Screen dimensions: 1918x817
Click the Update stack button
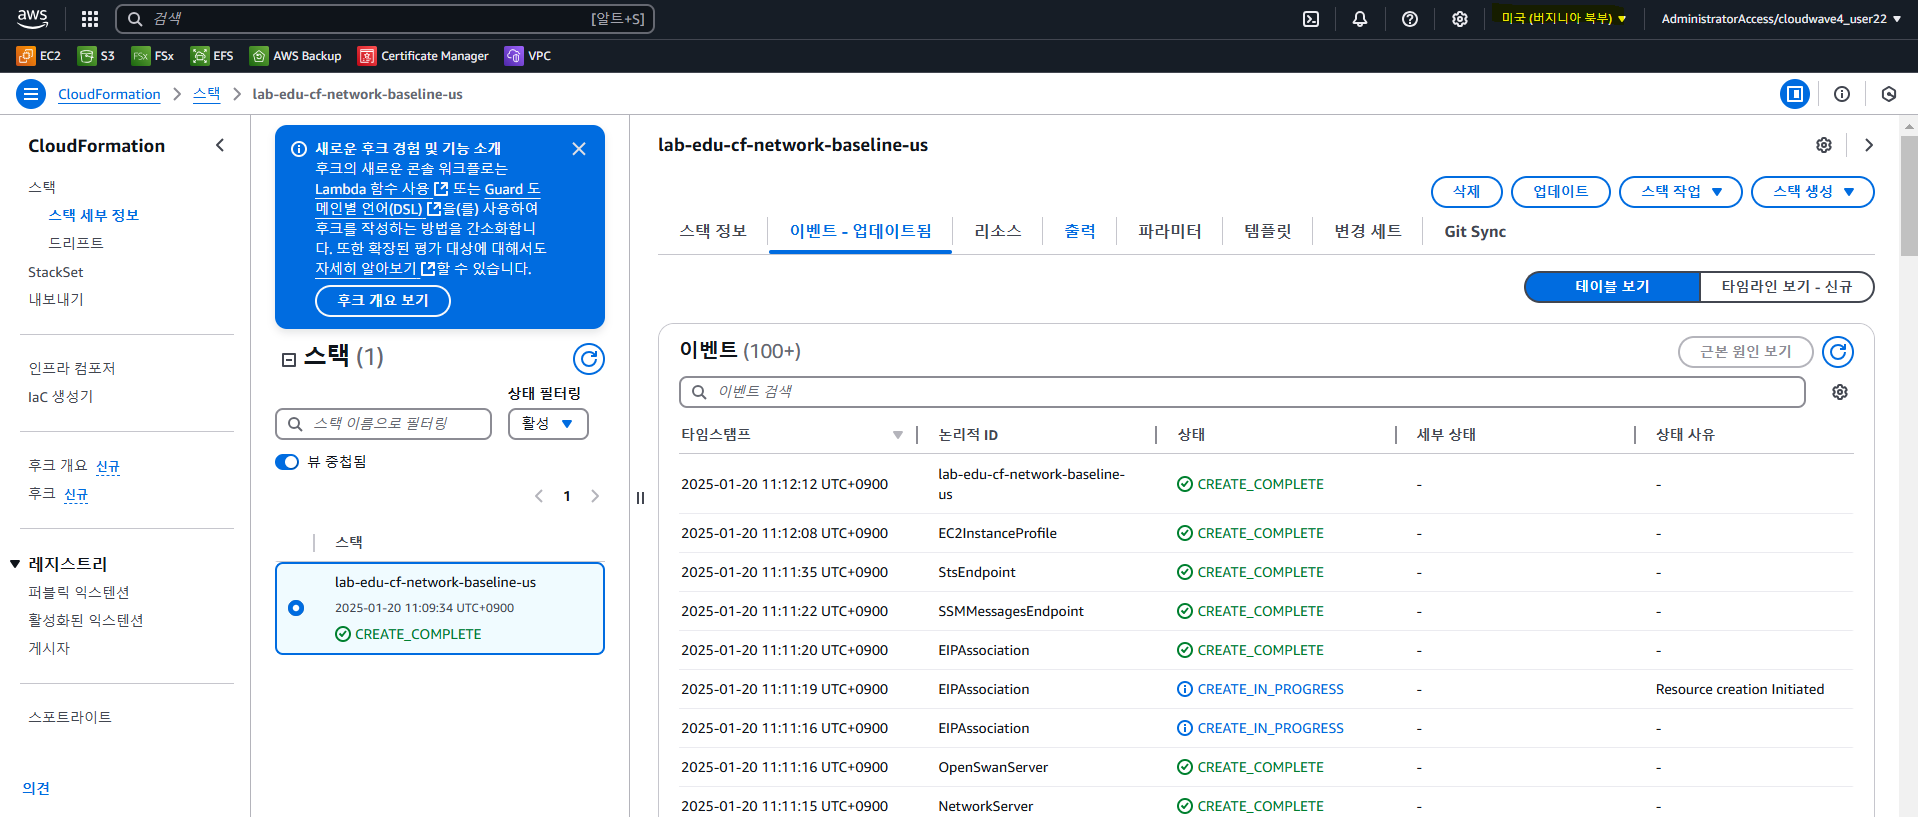[x=1561, y=192]
